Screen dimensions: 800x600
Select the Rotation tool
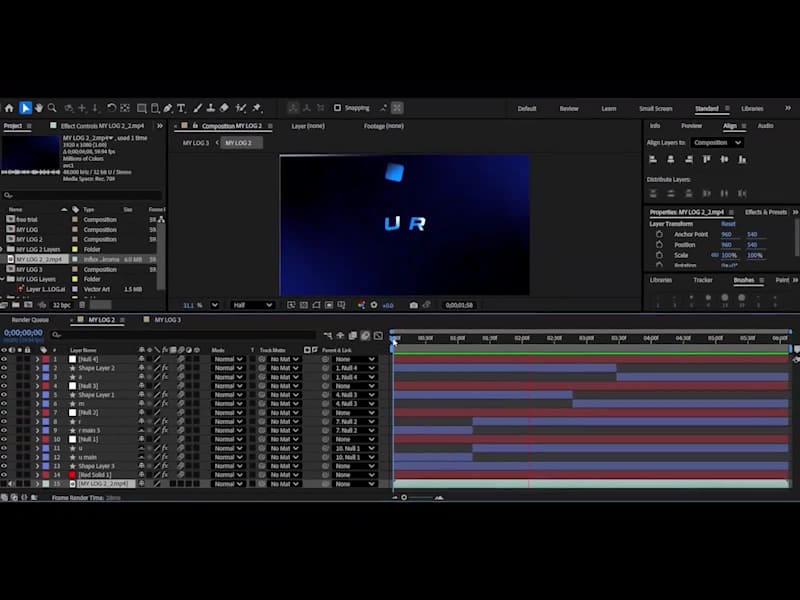pyautogui.click(x=111, y=108)
